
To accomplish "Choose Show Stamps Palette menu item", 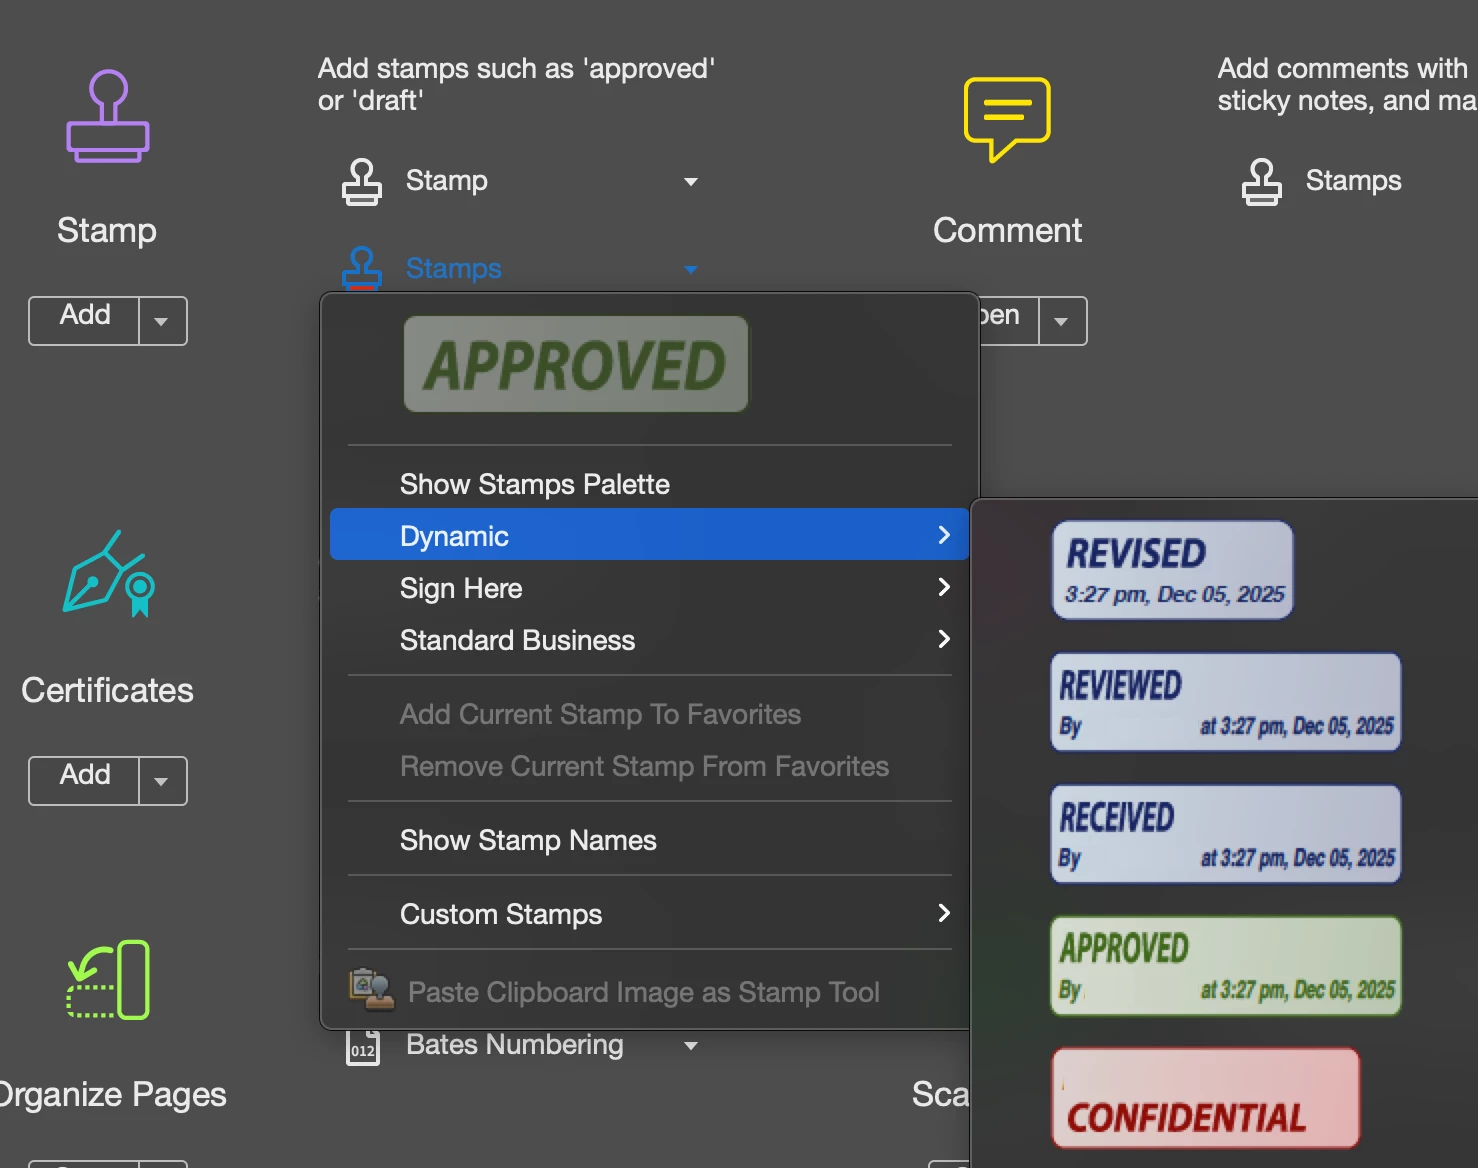I will (x=649, y=484).
